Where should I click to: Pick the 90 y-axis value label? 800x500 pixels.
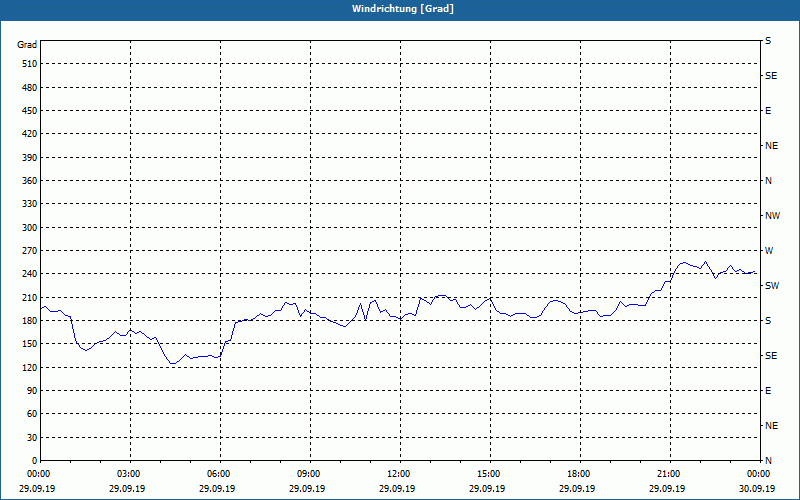pos(32,391)
